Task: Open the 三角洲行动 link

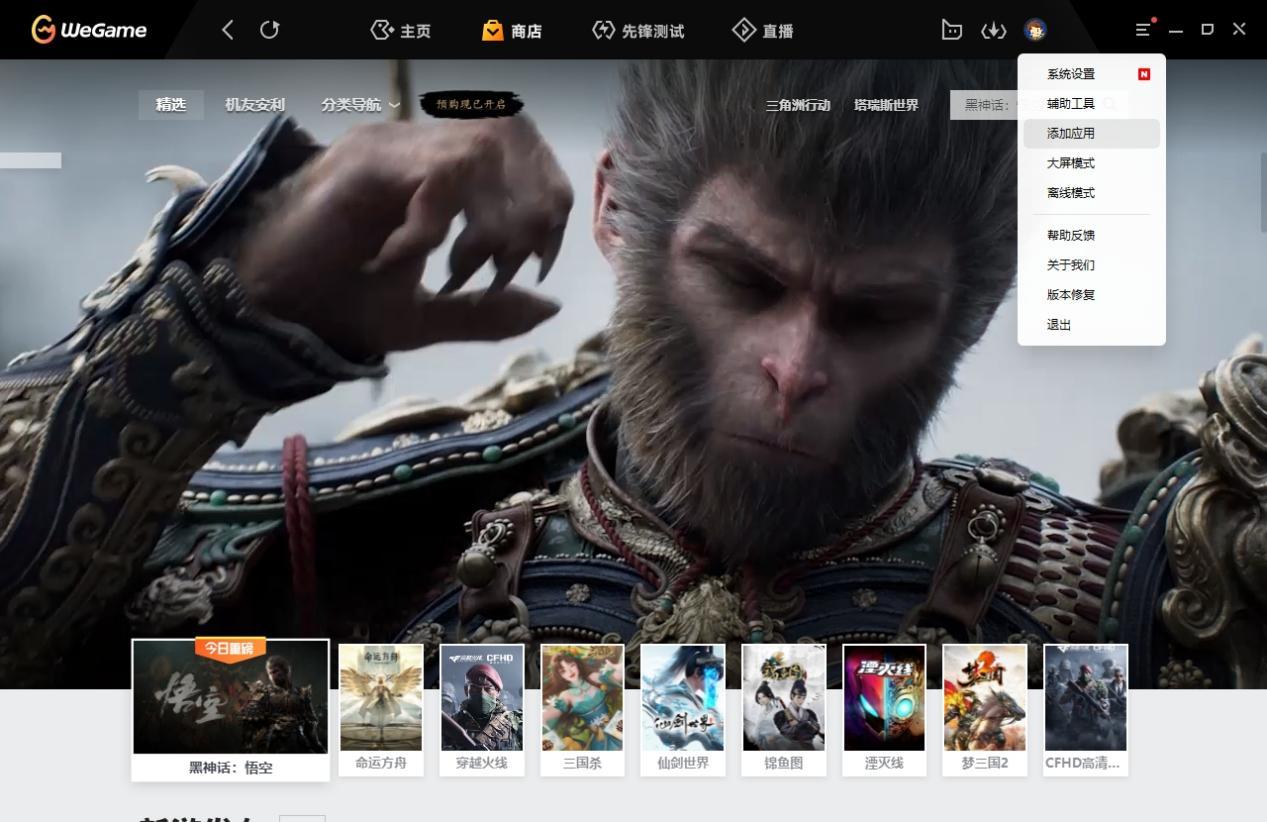Action: point(798,105)
